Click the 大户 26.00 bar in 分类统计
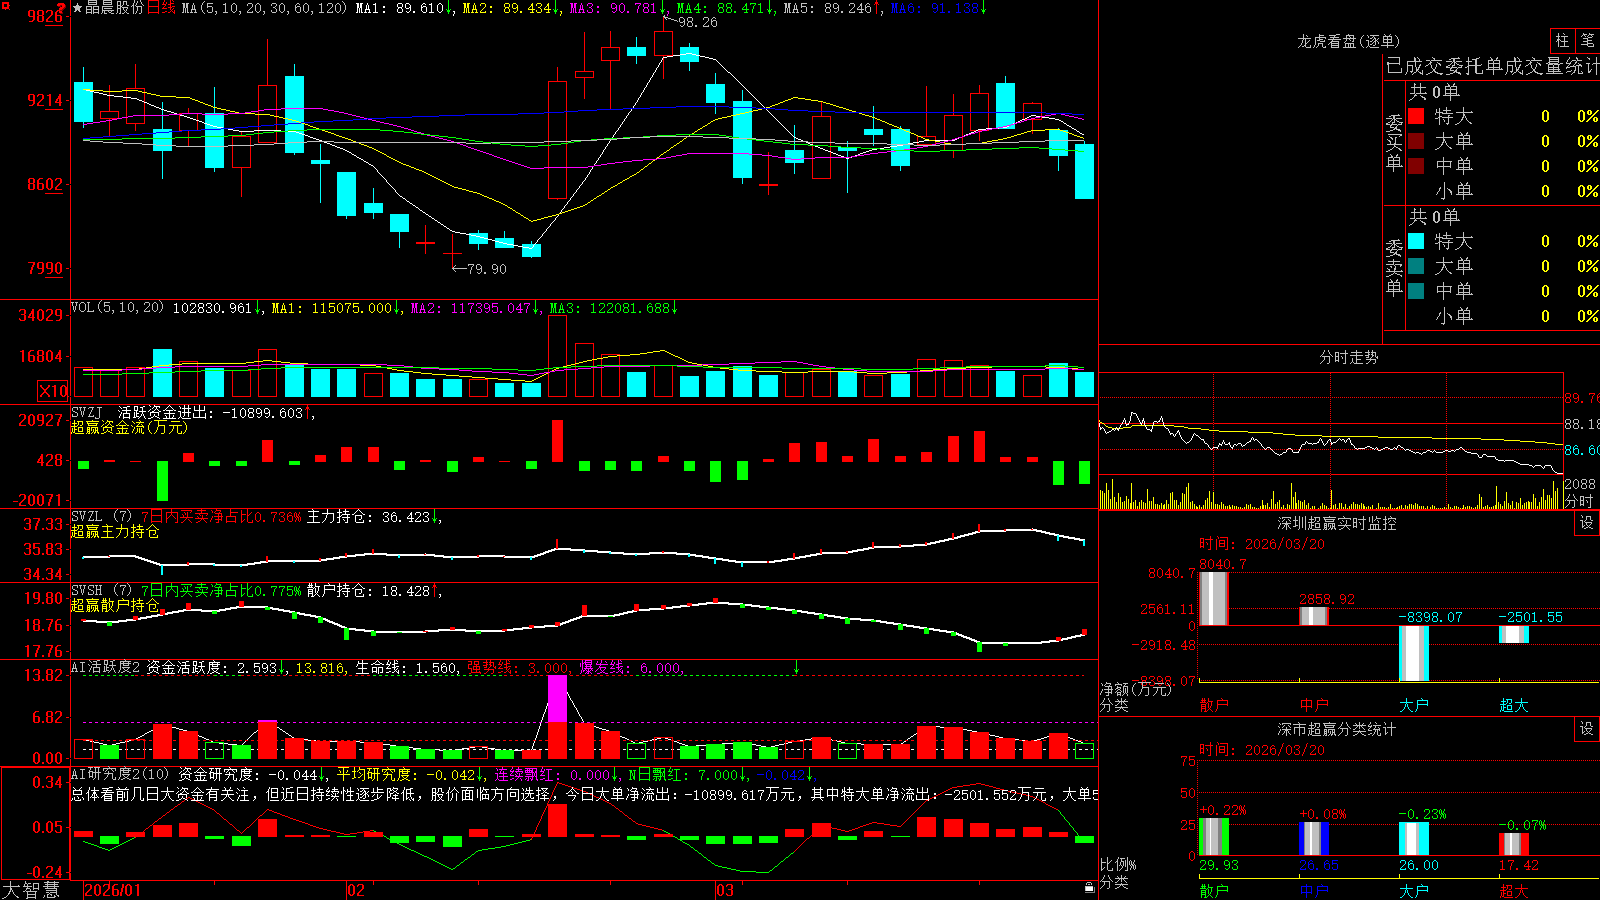The height and width of the screenshot is (900, 1600). (1413, 839)
